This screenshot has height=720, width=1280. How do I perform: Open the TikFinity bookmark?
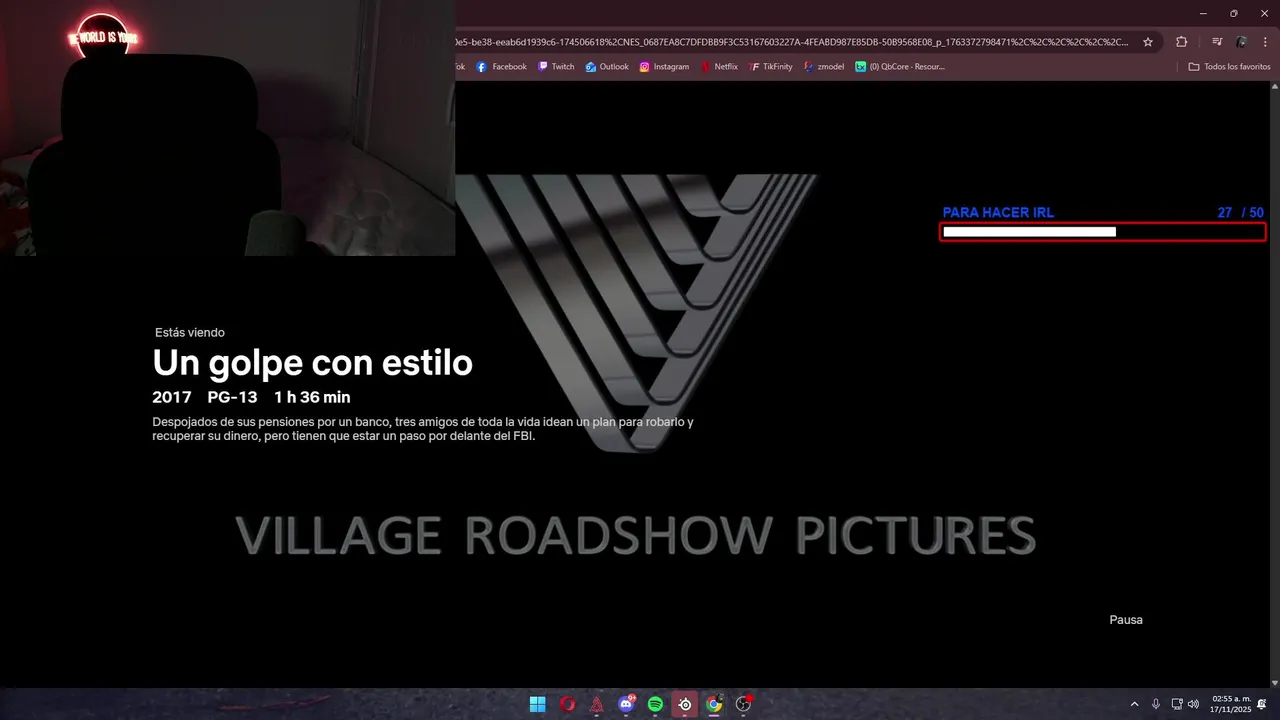pyautogui.click(x=771, y=67)
